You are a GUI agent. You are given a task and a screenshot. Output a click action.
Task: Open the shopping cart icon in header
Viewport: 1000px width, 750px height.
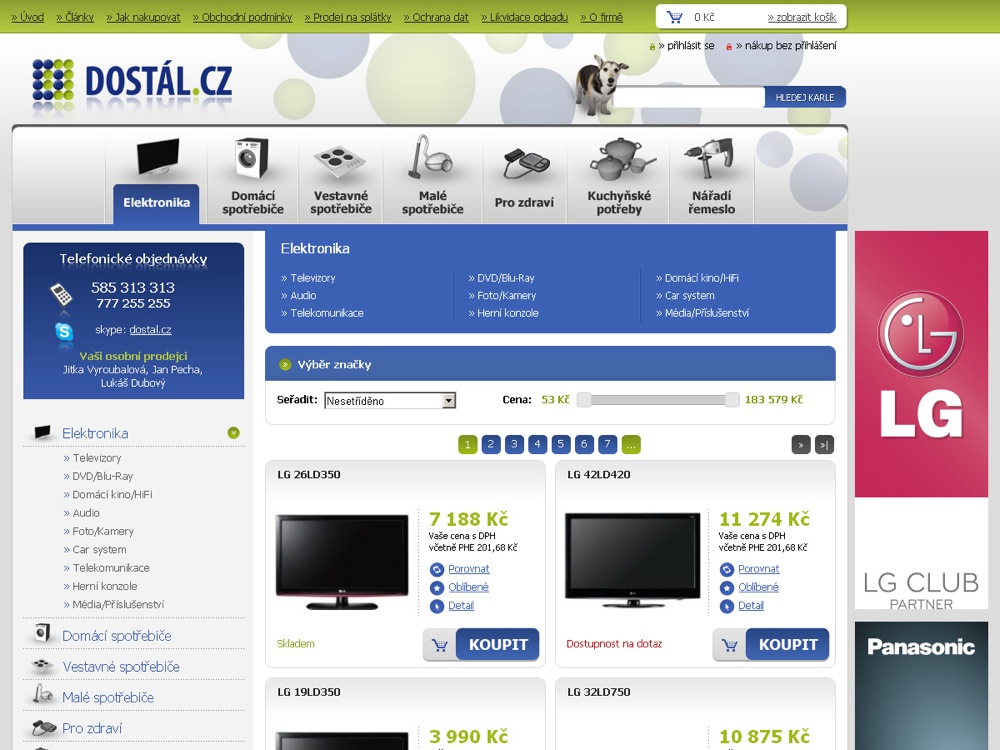pos(674,17)
